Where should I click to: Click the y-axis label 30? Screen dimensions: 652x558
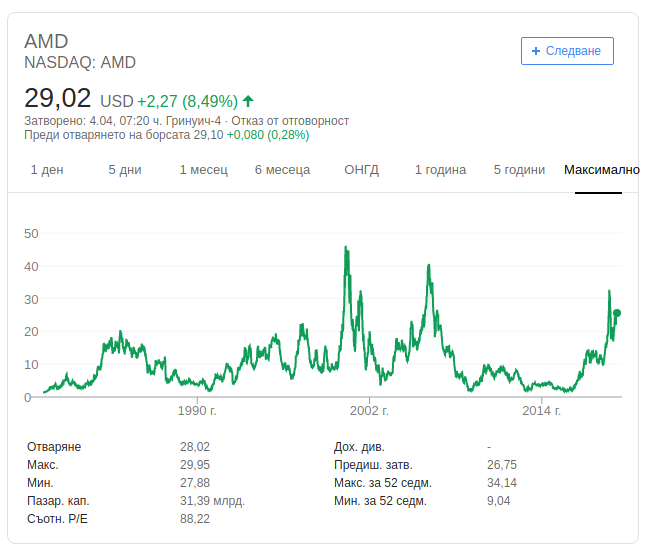[31, 299]
